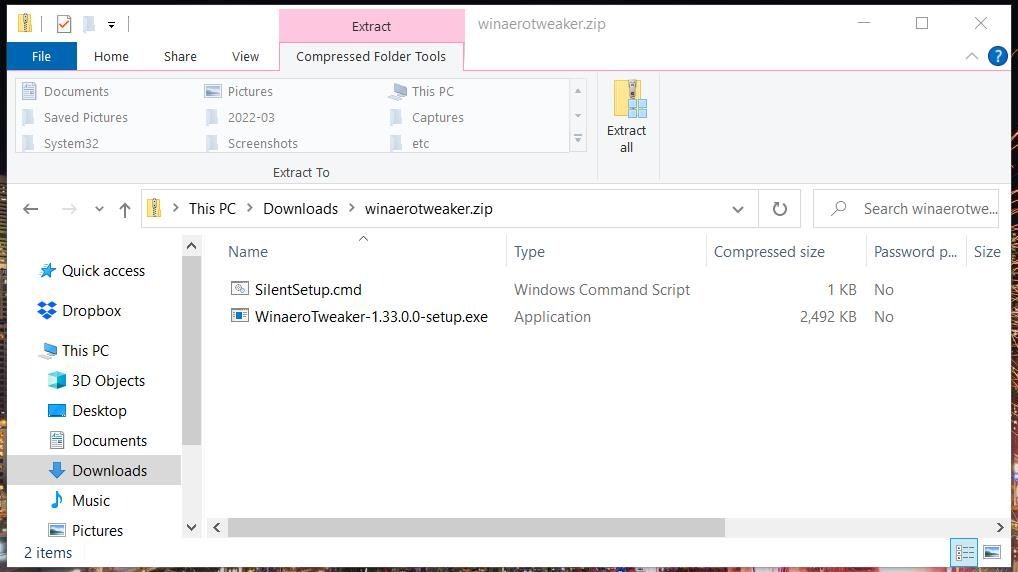Expand the Extract To gallery More arrow

(x=578, y=139)
